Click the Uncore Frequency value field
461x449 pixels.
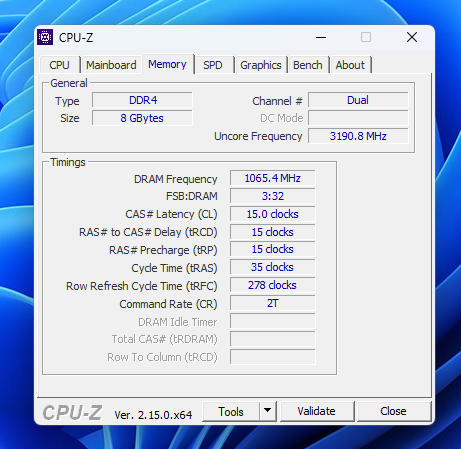(x=358, y=136)
